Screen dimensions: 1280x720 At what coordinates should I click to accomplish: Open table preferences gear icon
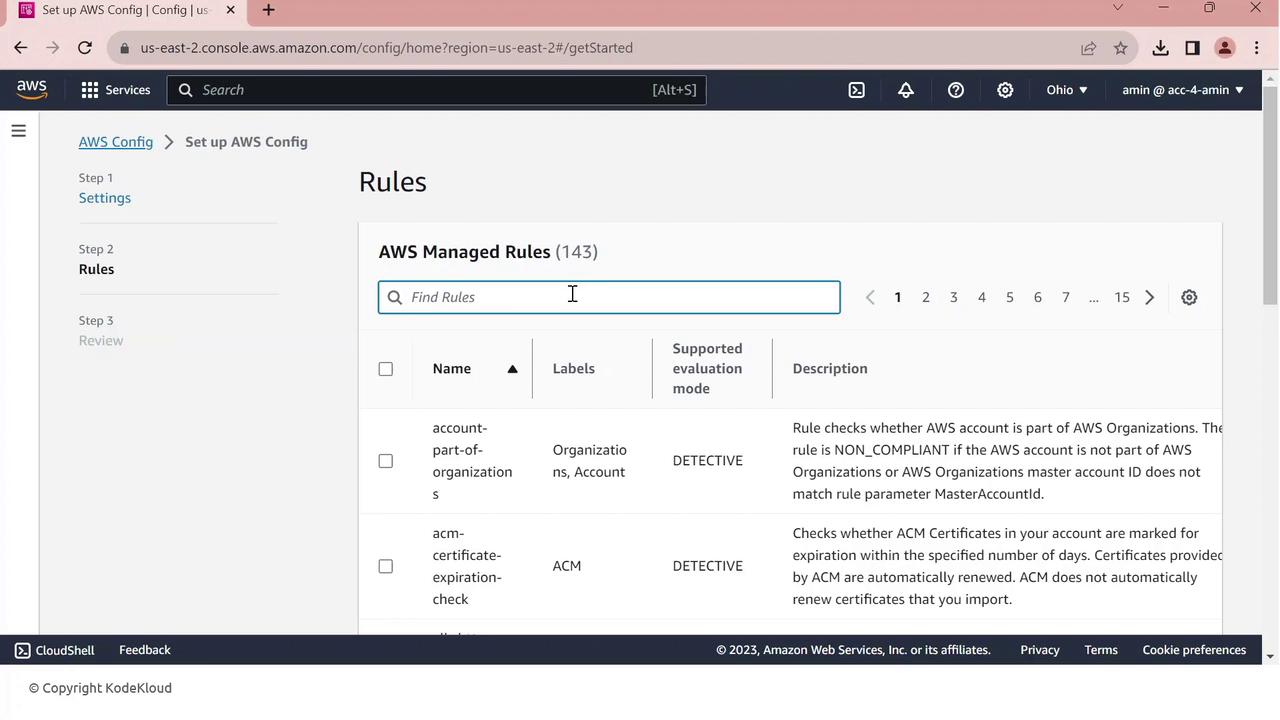tap(1189, 297)
